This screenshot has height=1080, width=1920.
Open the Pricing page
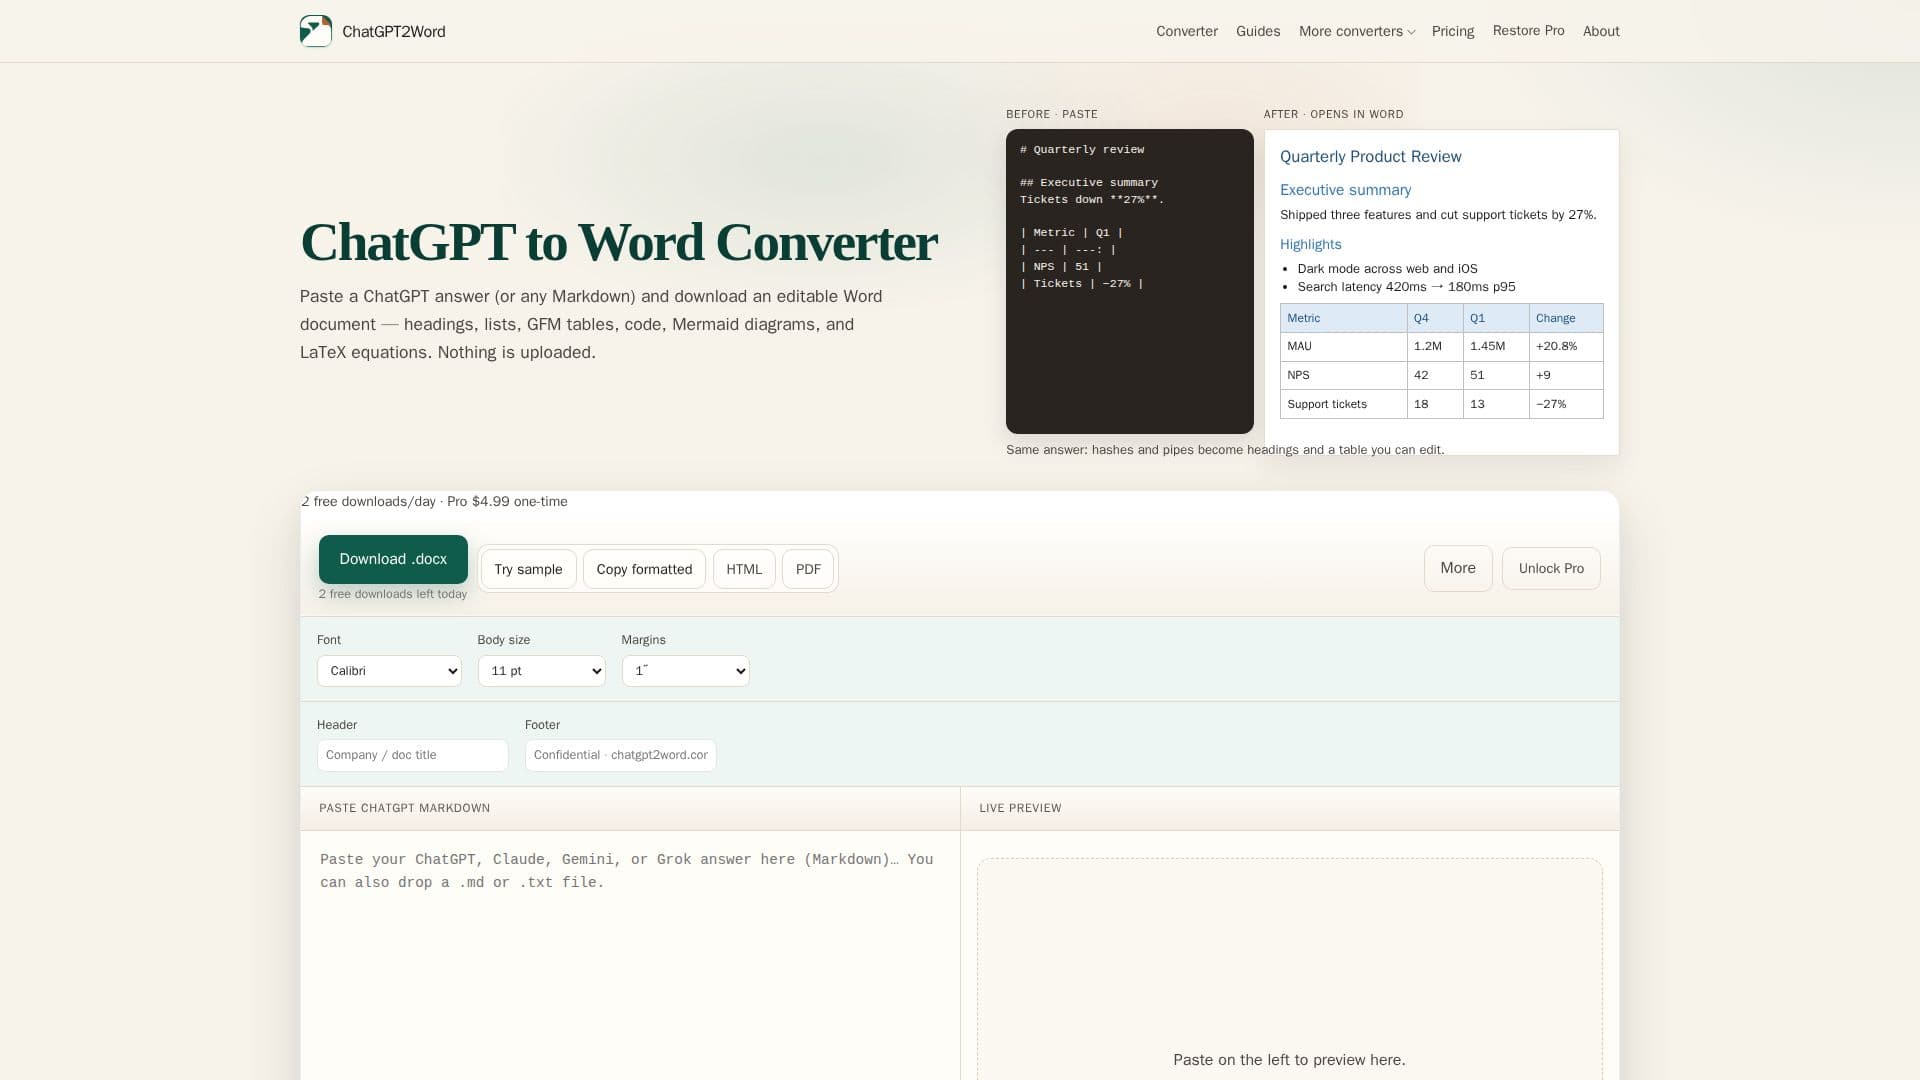[1453, 31]
